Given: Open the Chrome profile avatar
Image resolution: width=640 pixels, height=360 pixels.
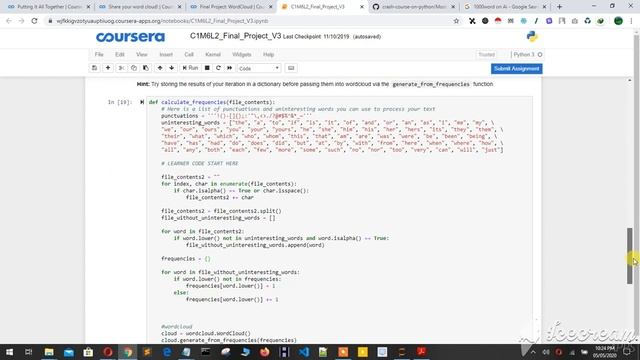Looking at the screenshot, I should pos(618,21).
